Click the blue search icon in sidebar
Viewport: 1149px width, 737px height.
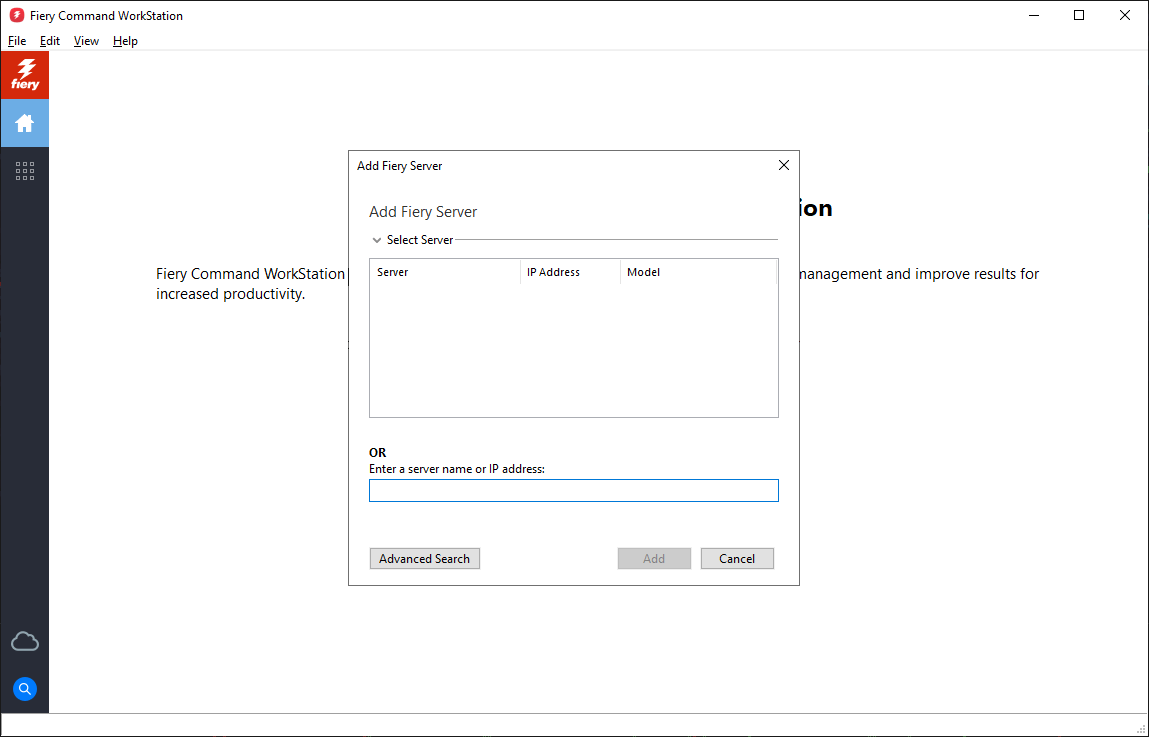25,689
